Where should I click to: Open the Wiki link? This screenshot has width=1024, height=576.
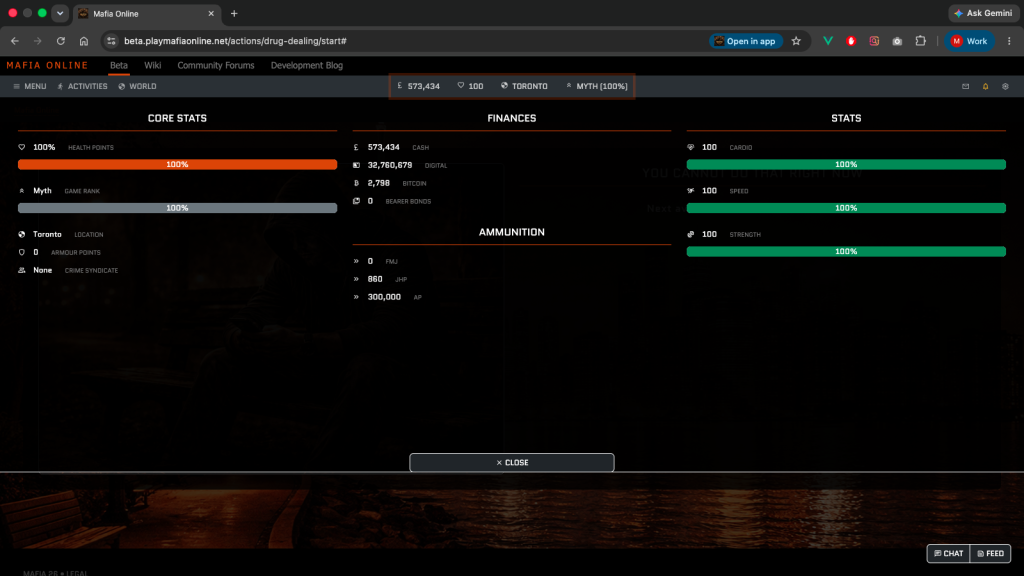[153, 65]
